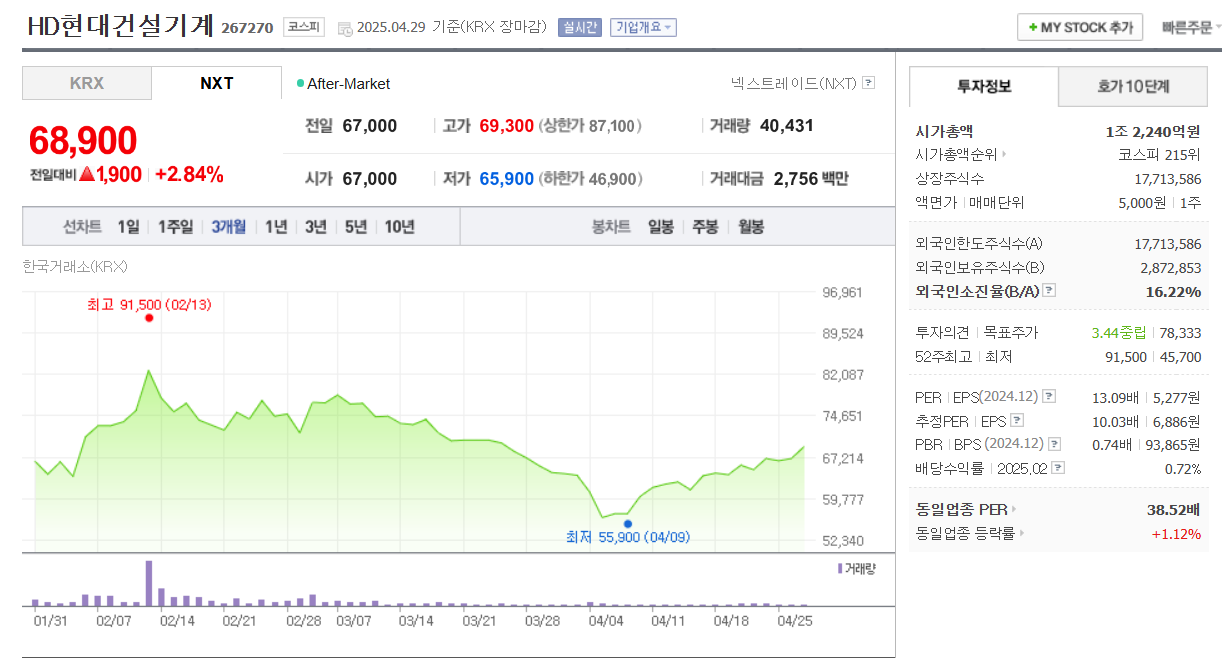Click the red 최고 91,500 chart marker
This screenshot has width=1231, height=658.
click(149, 318)
